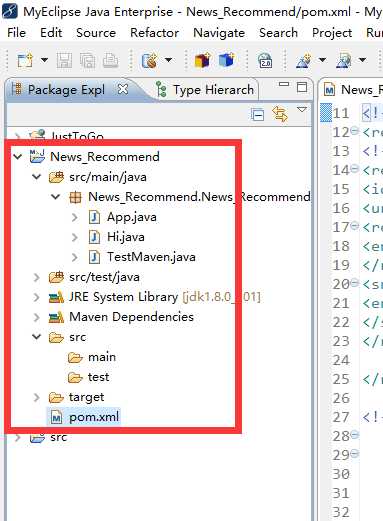Collapse the src/main/java source folder
The image size is (383, 521).
tap(36, 176)
